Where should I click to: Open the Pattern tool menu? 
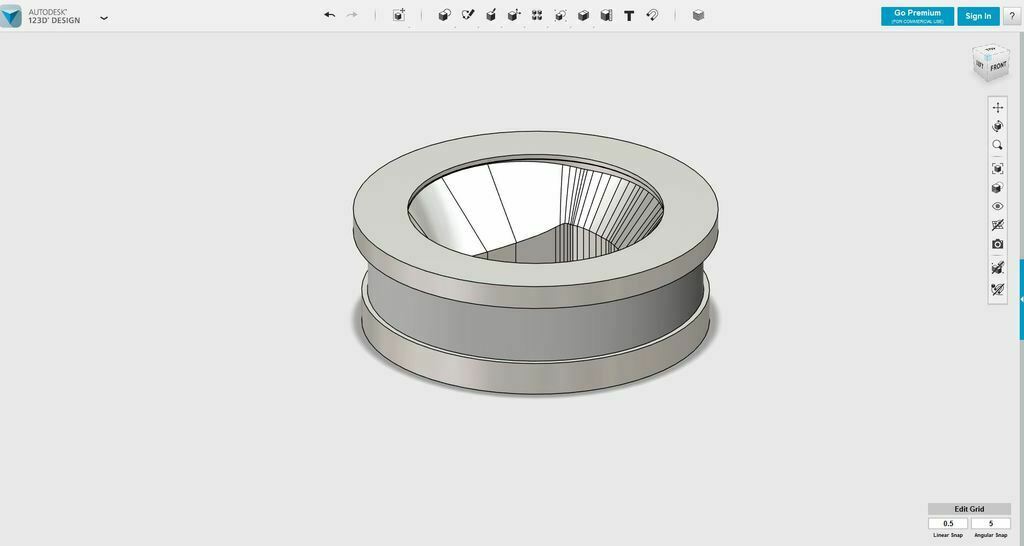tap(537, 15)
